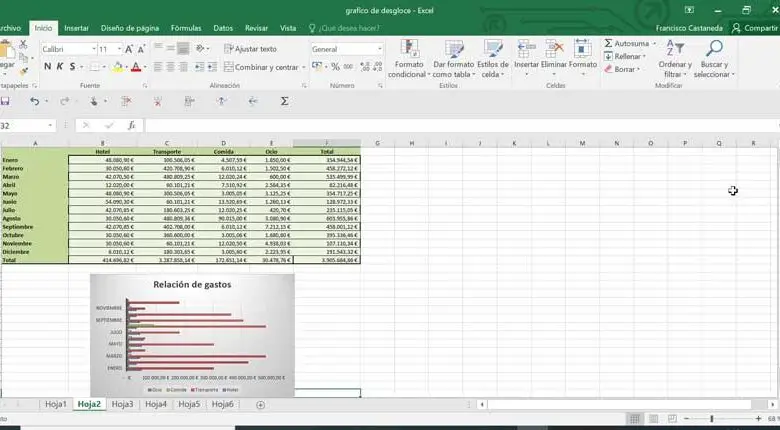This screenshot has width=780, height=430.
Task: Switch to the Vista tab
Action: point(288,28)
